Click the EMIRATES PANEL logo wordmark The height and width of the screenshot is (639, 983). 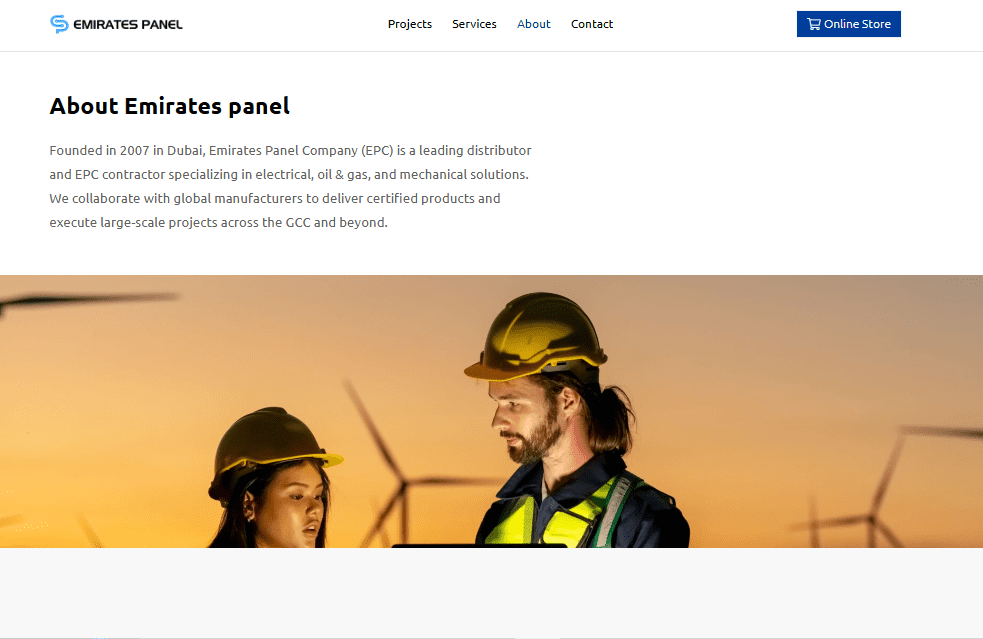128,24
